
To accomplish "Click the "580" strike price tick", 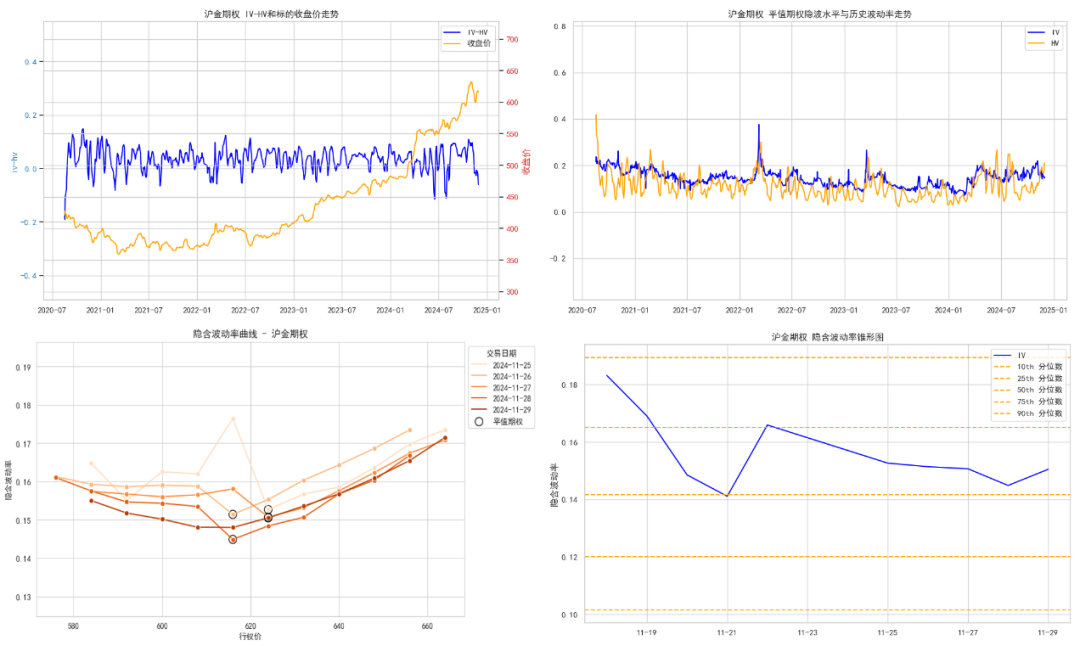I will 73,626.
